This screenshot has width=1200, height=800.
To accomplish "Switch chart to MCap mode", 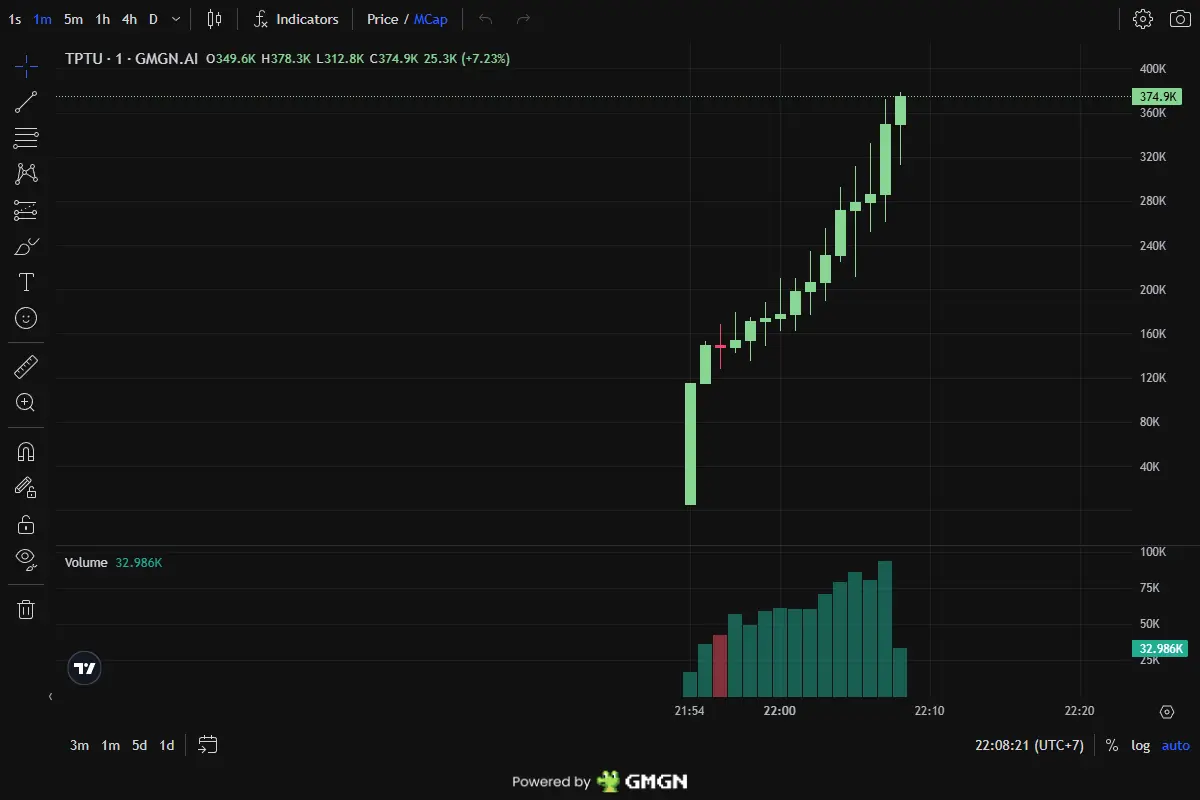I will click(x=431, y=19).
